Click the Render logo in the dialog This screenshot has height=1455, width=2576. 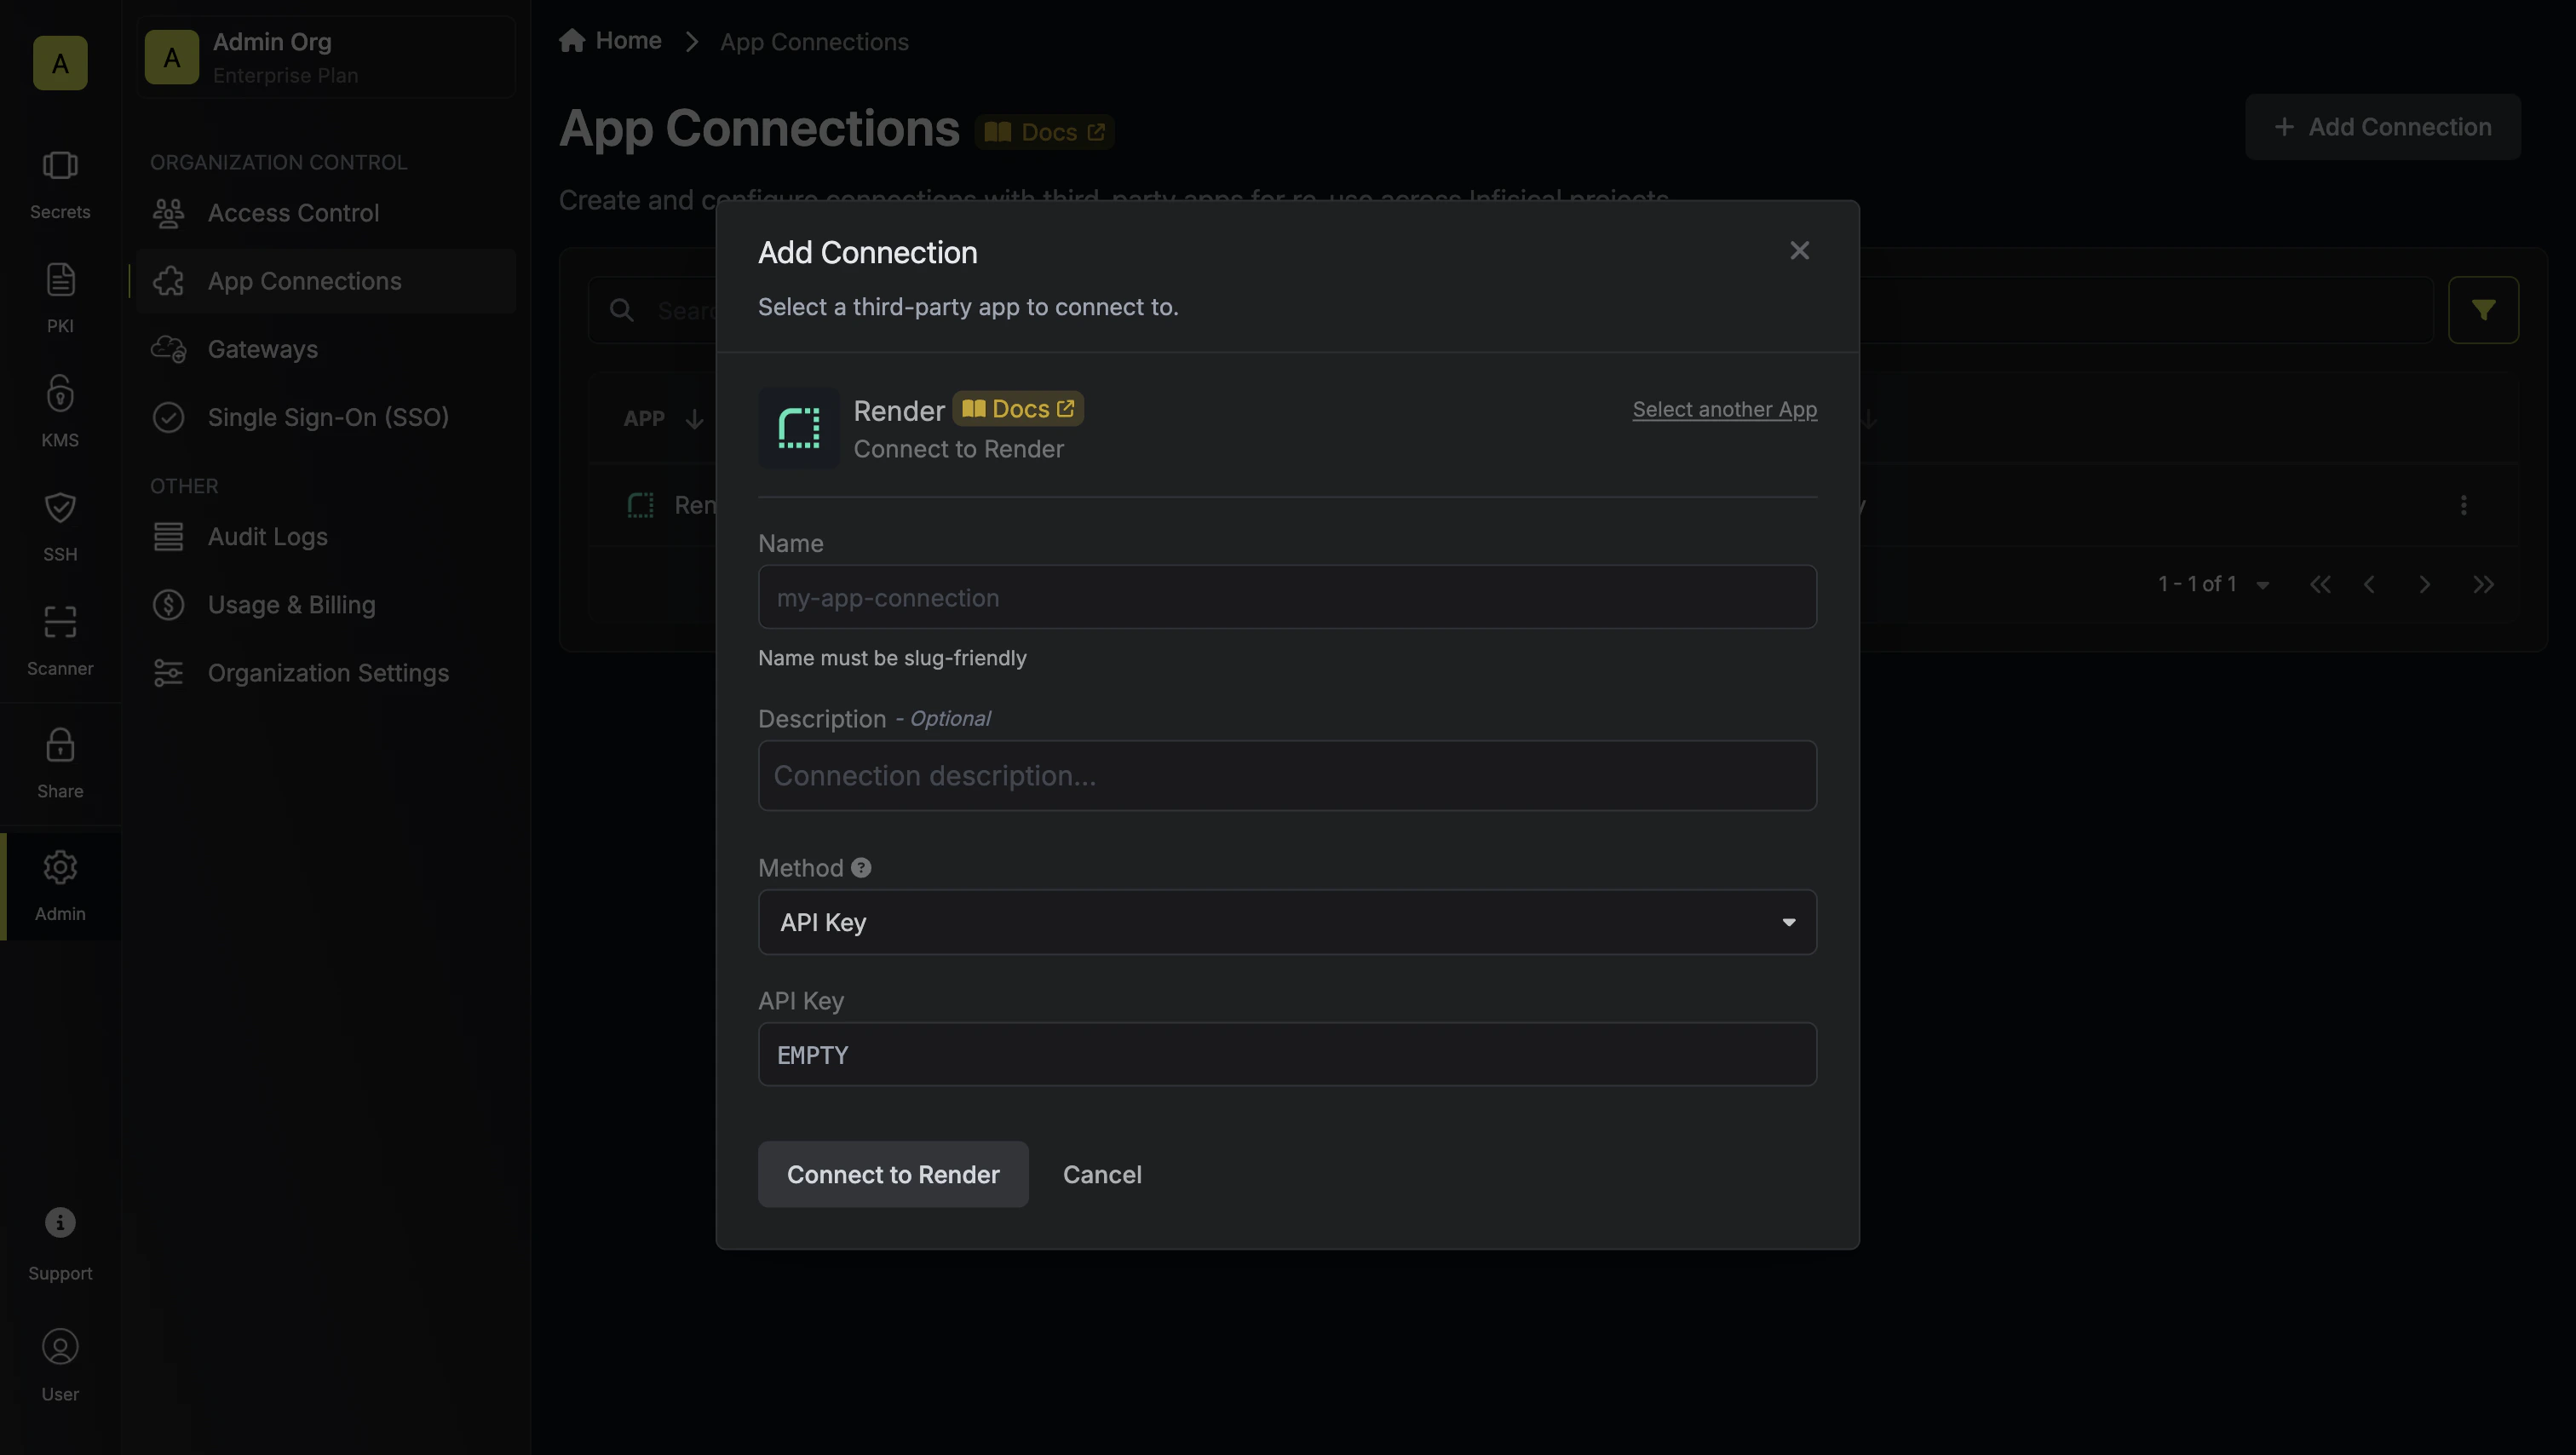tap(799, 428)
